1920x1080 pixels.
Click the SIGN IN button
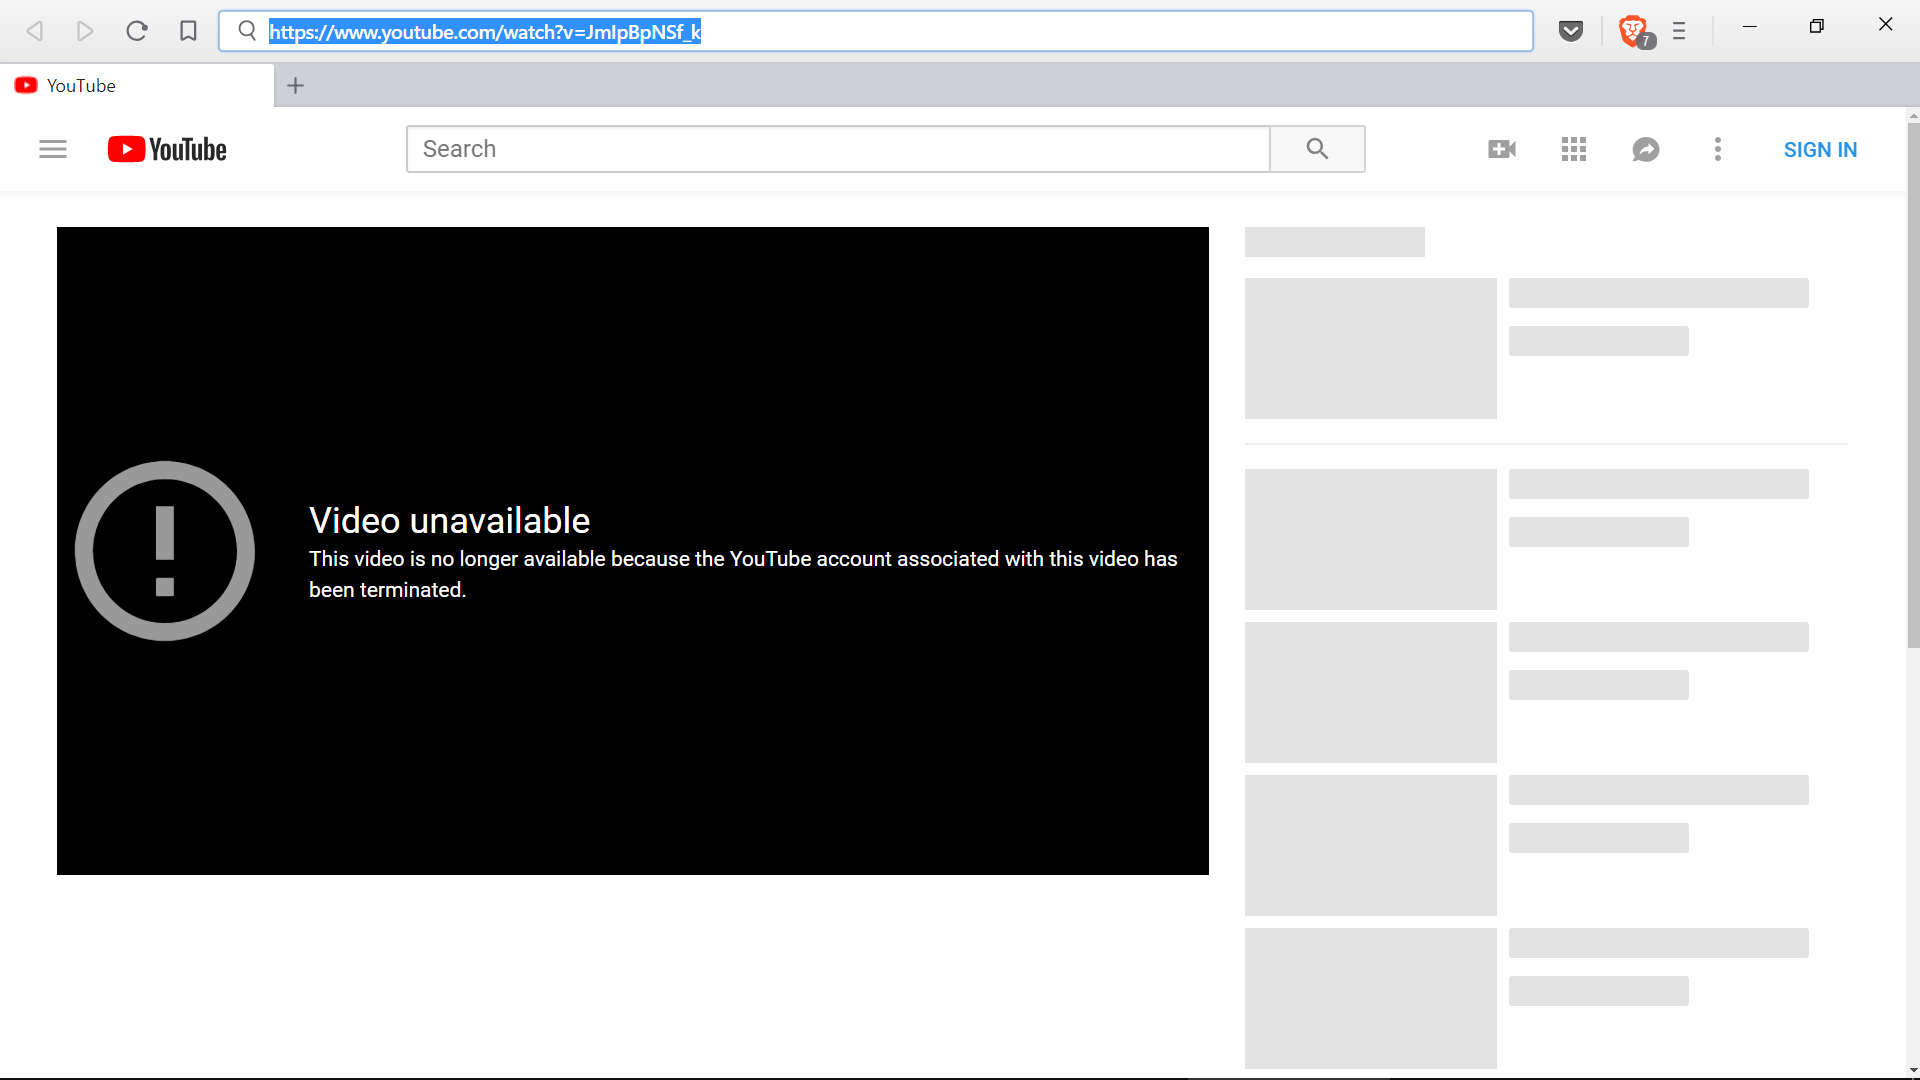pyautogui.click(x=1821, y=149)
